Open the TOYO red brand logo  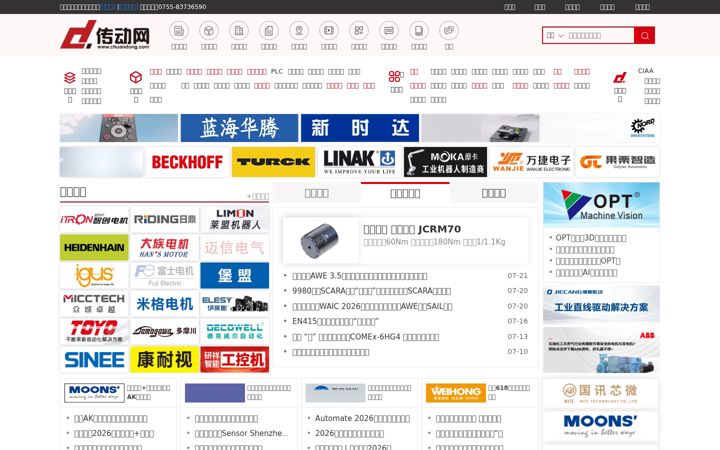click(x=94, y=331)
